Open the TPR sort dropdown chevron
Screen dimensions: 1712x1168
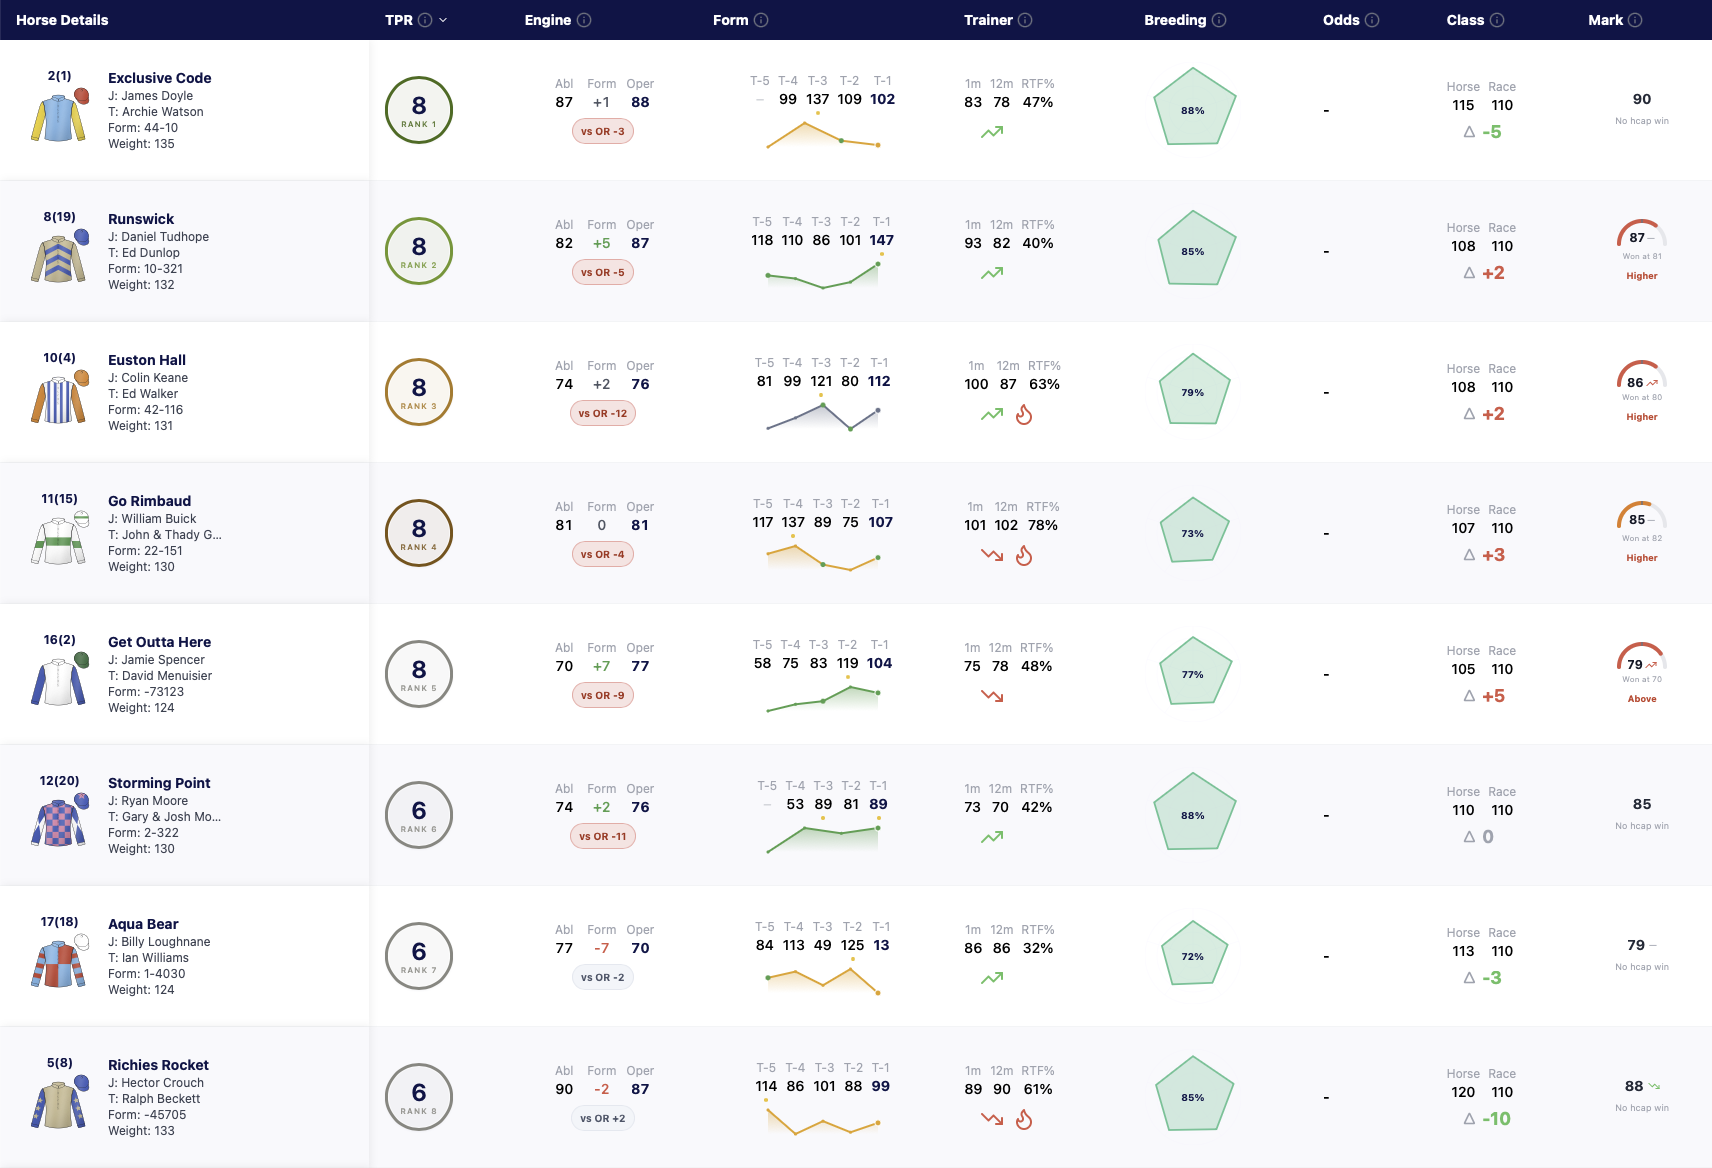[x=443, y=20]
